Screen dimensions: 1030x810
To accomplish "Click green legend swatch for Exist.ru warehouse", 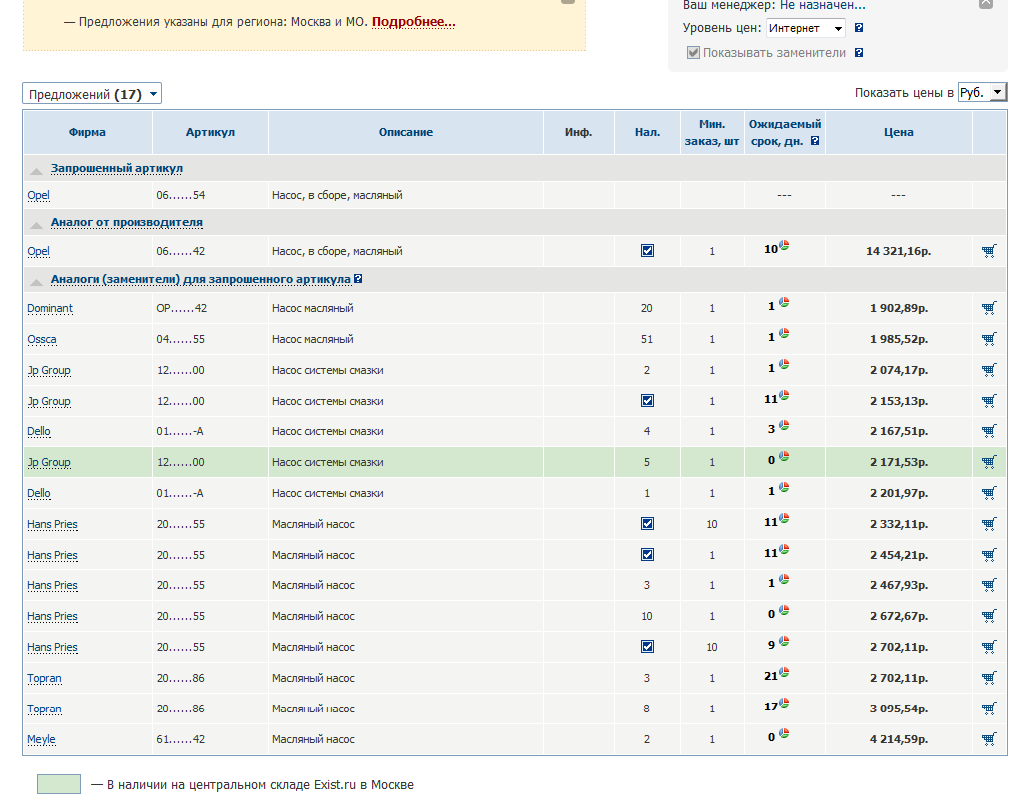I will coord(59,784).
